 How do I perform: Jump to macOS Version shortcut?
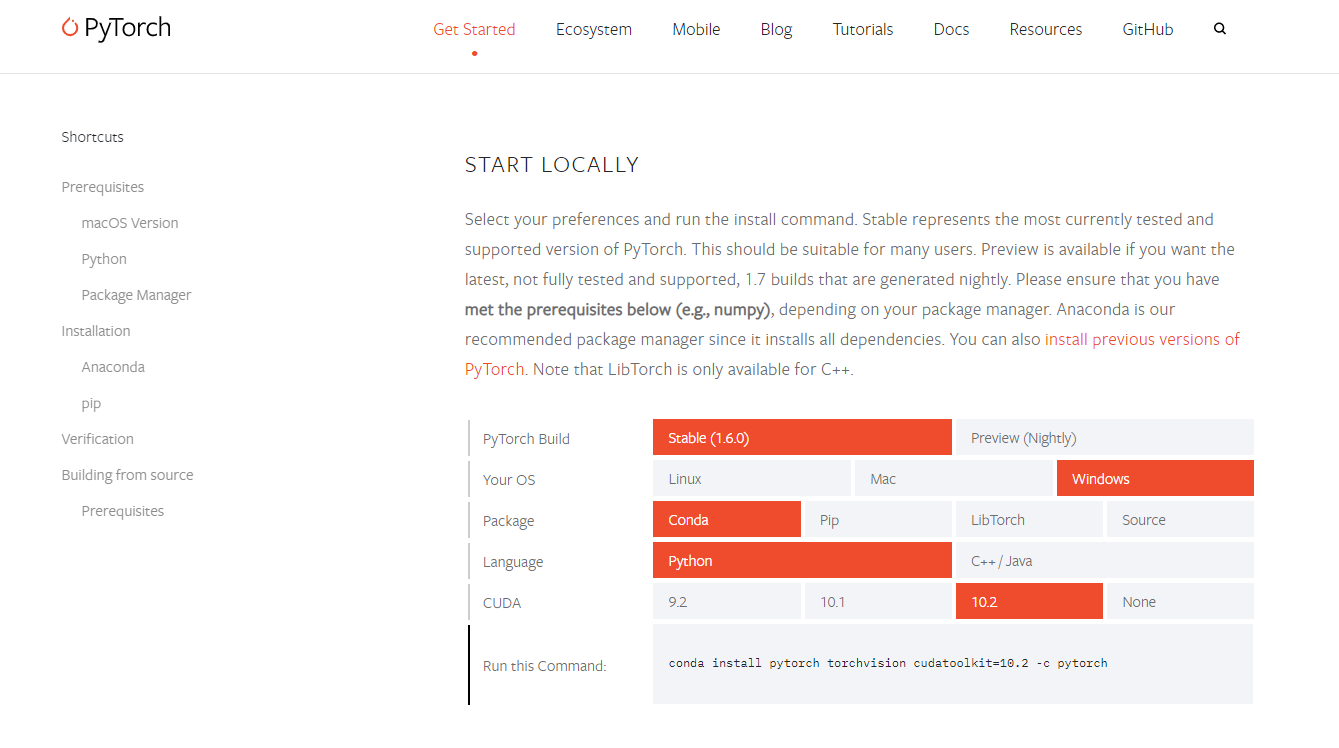(x=130, y=223)
